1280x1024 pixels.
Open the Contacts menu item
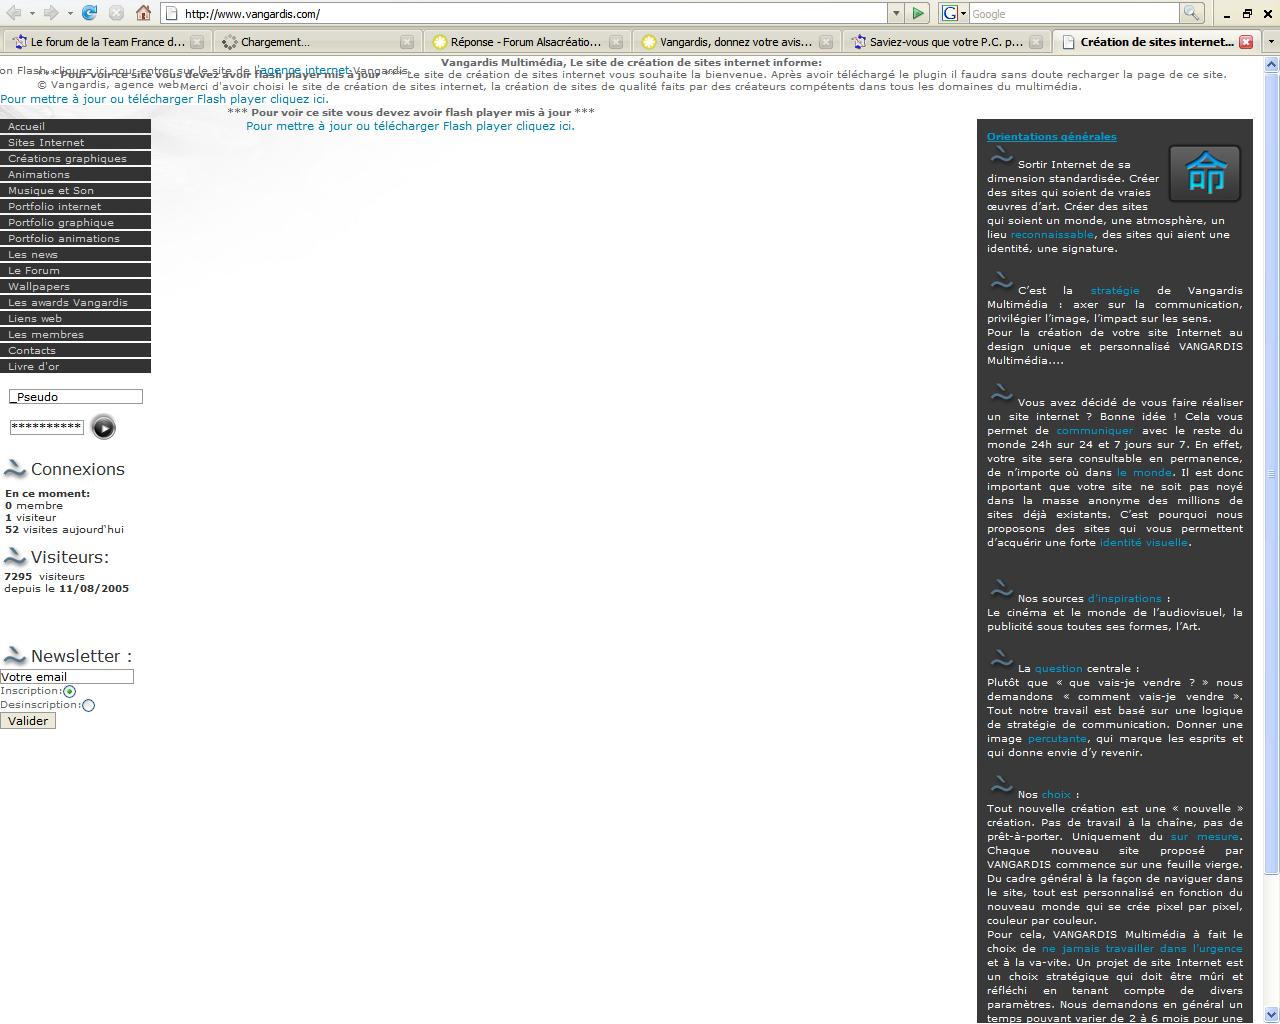tap(75, 350)
